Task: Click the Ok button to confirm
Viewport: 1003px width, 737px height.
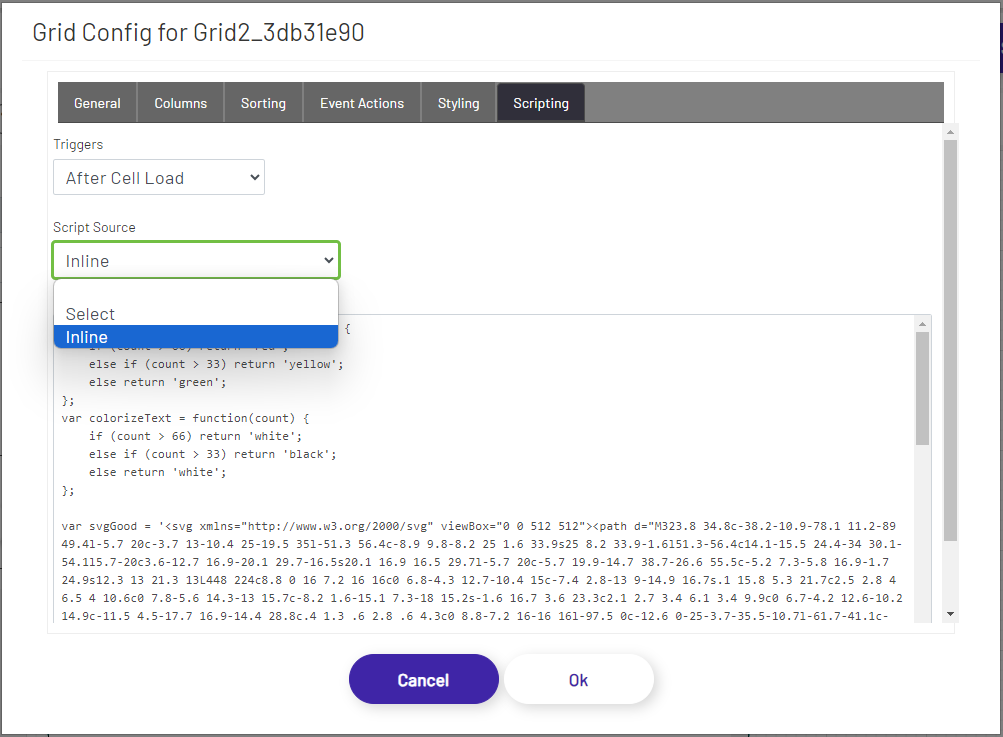Action: [x=578, y=679]
